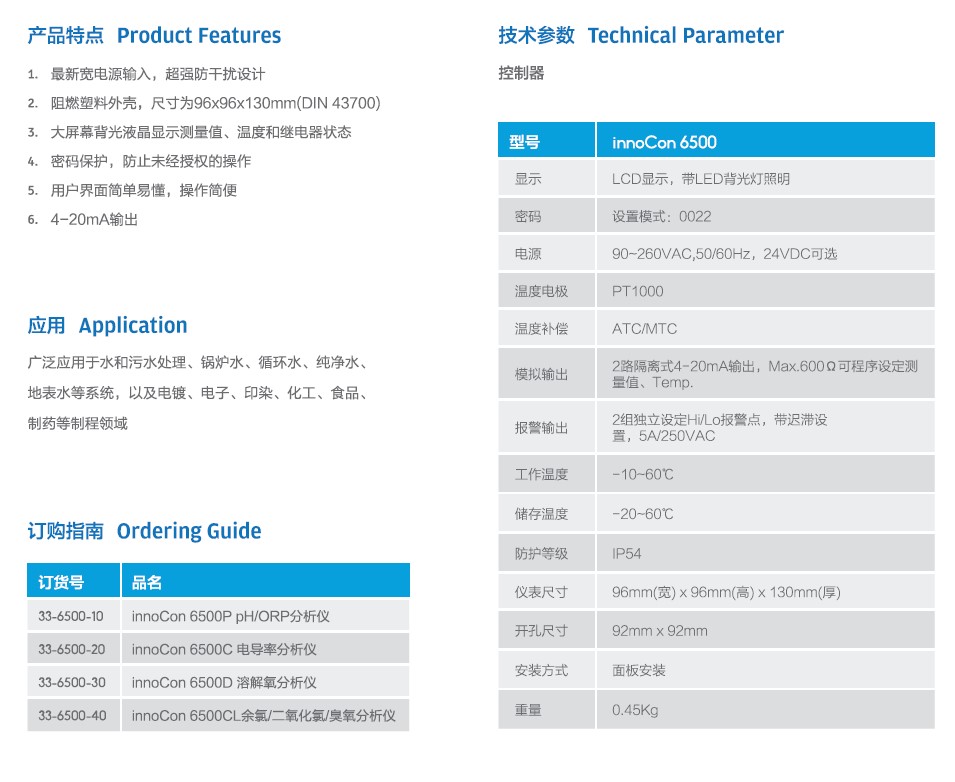Click application line starting '广泛应用于水和污水处理'
The image size is (955, 782).
click(198, 363)
